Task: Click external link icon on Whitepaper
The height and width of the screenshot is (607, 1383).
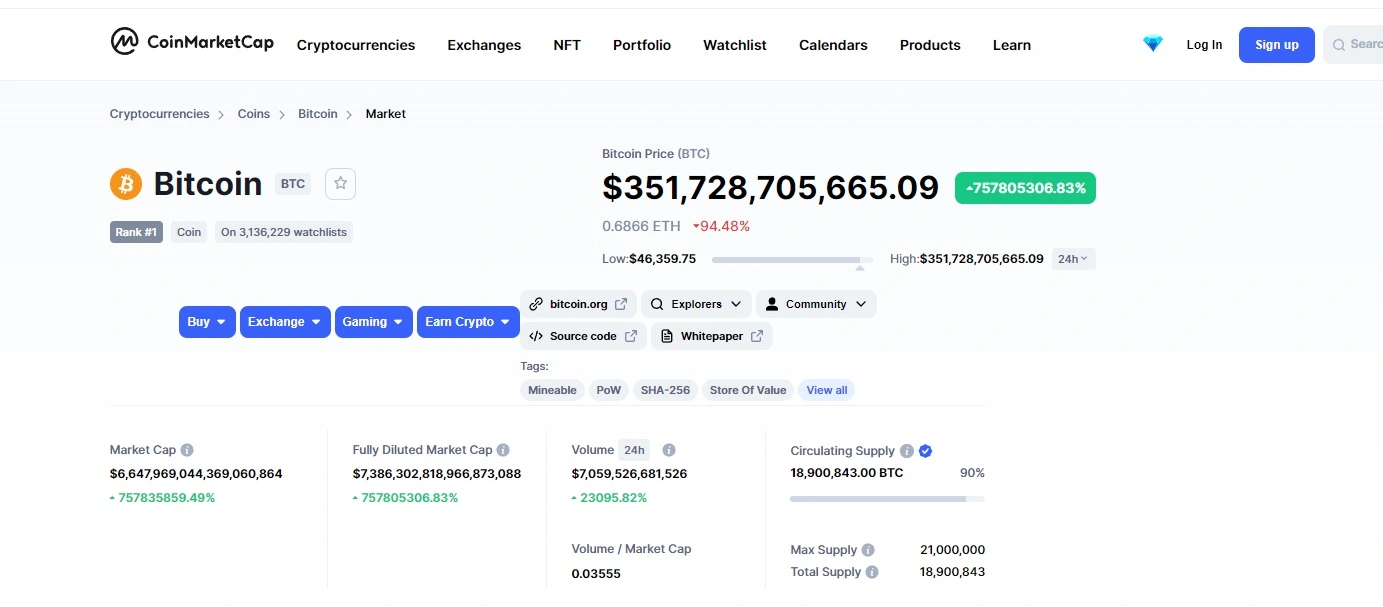Action: 757,336
